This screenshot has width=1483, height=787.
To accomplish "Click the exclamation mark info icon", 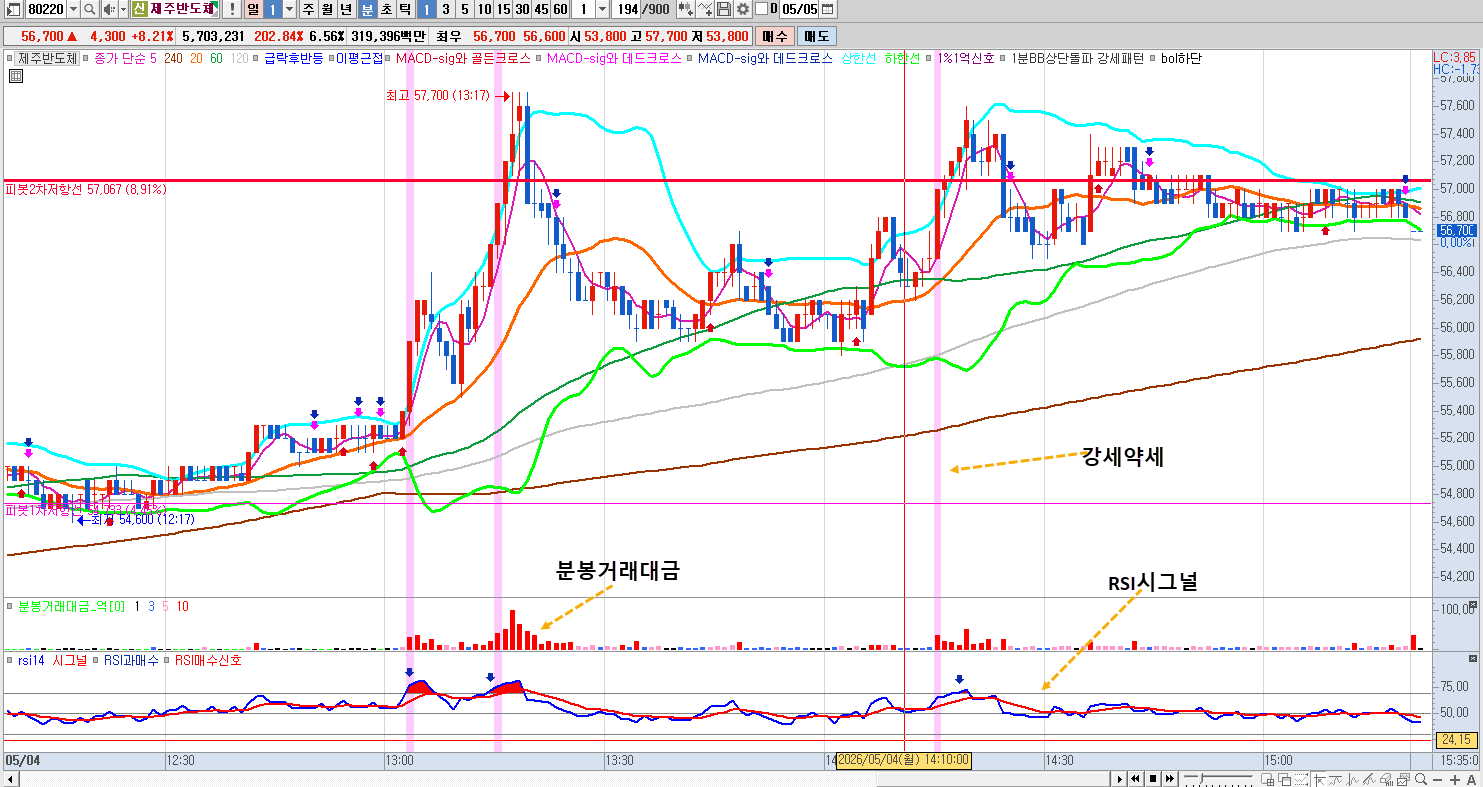I will (x=232, y=9).
